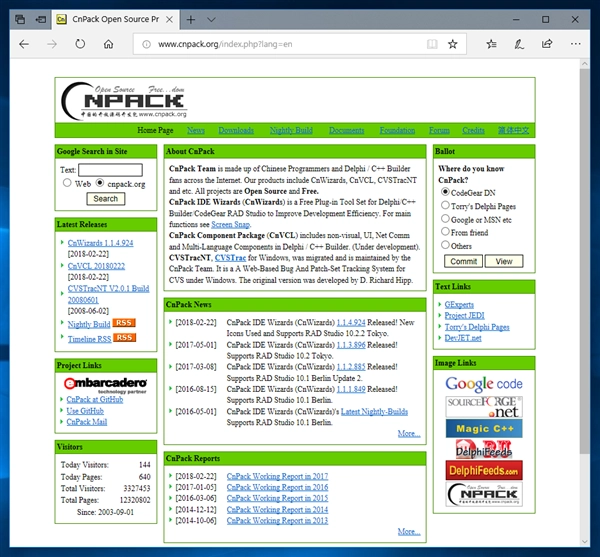Open Latest Nightly-Builds news link

point(374,412)
